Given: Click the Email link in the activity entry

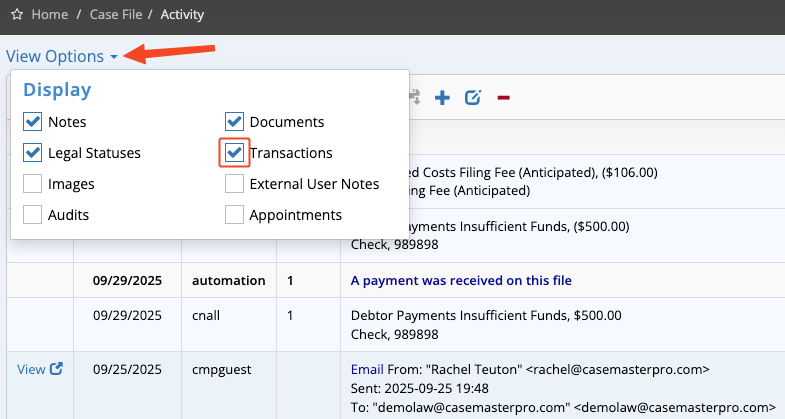Looking at the screenshot, I should click(366, 369).
